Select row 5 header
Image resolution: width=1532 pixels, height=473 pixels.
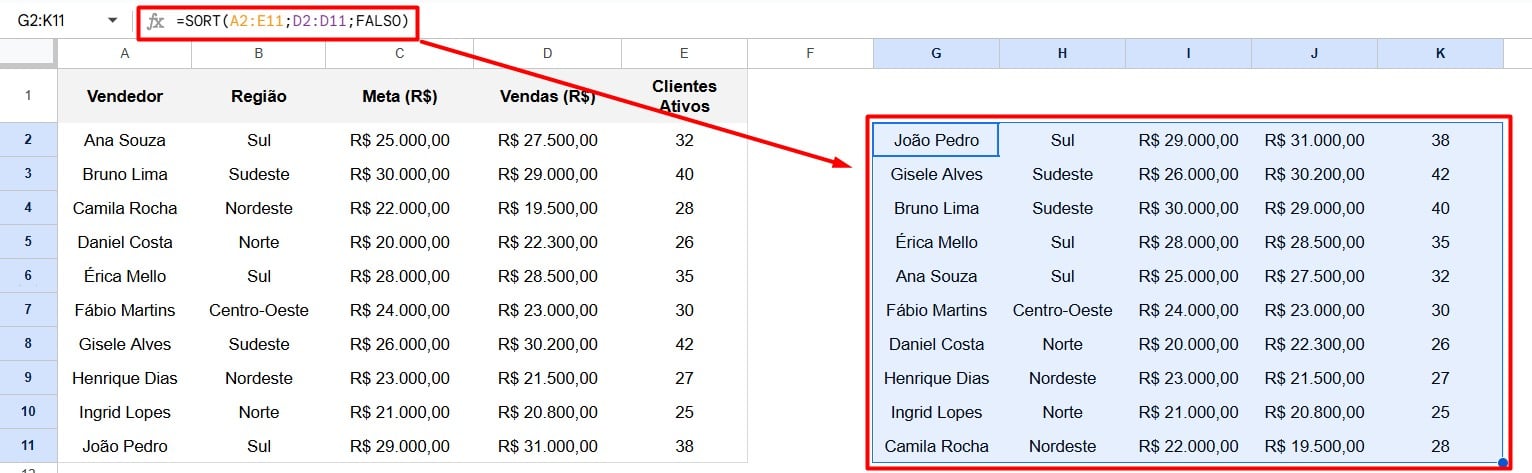(28, 242)
